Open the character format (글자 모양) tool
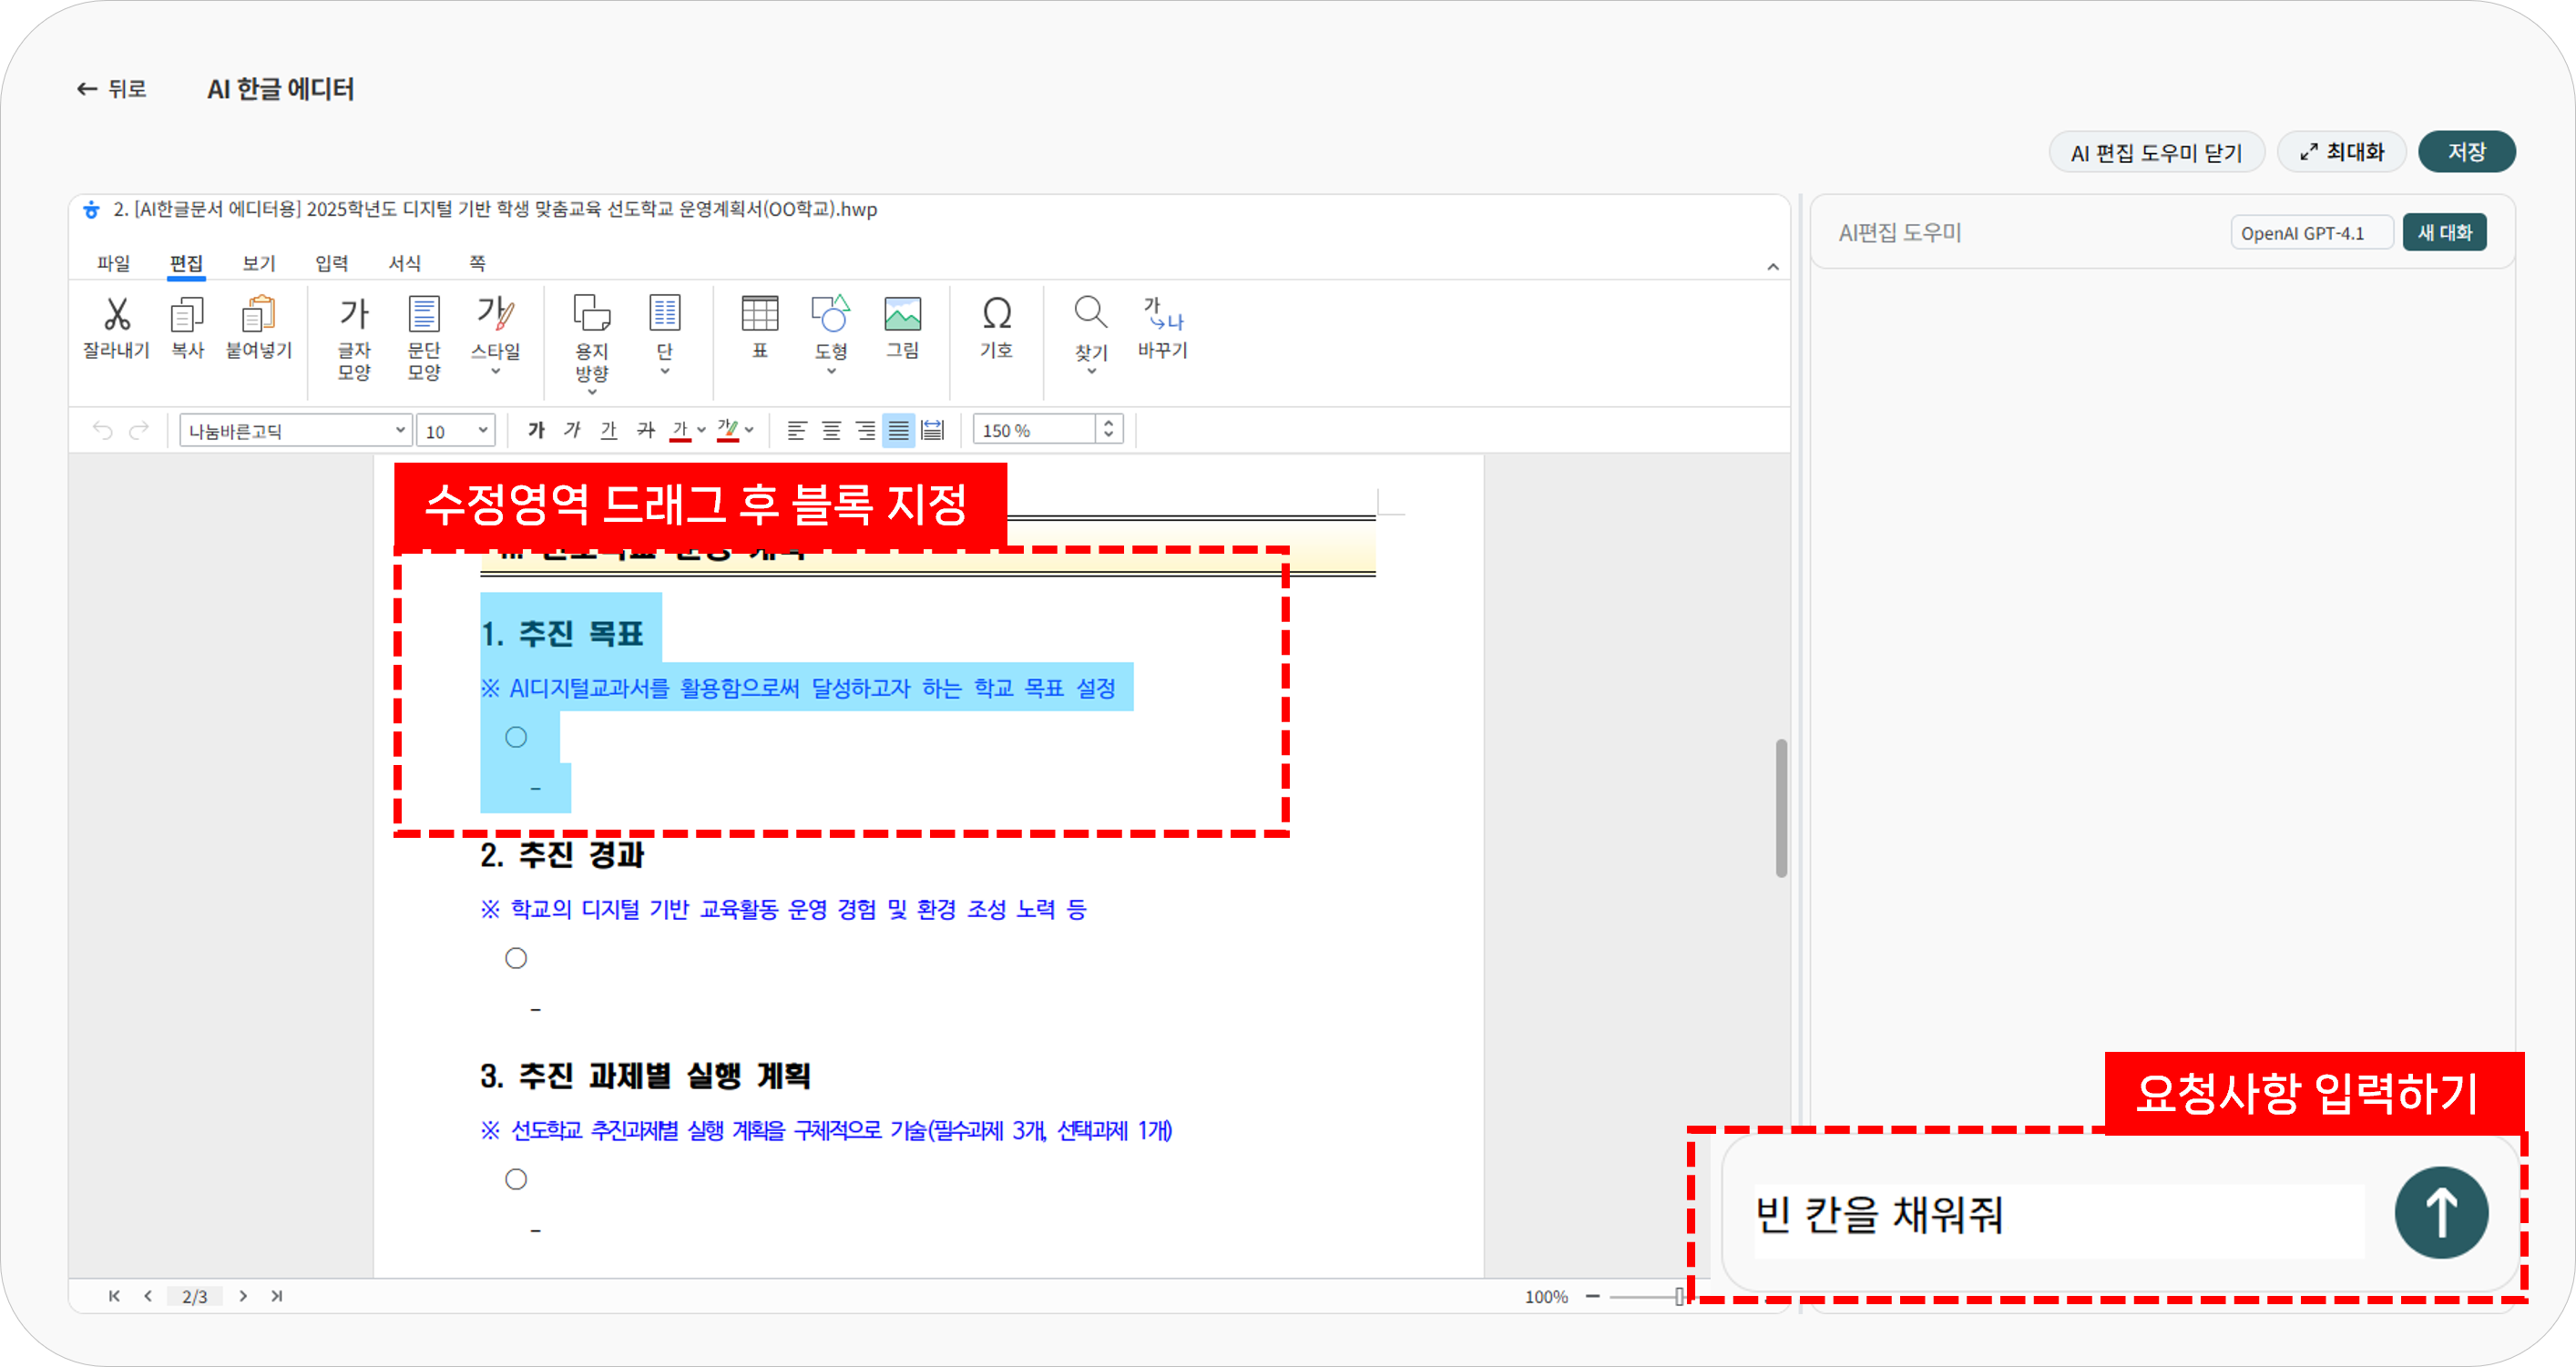2576x1367 pixels. point(354,315)
